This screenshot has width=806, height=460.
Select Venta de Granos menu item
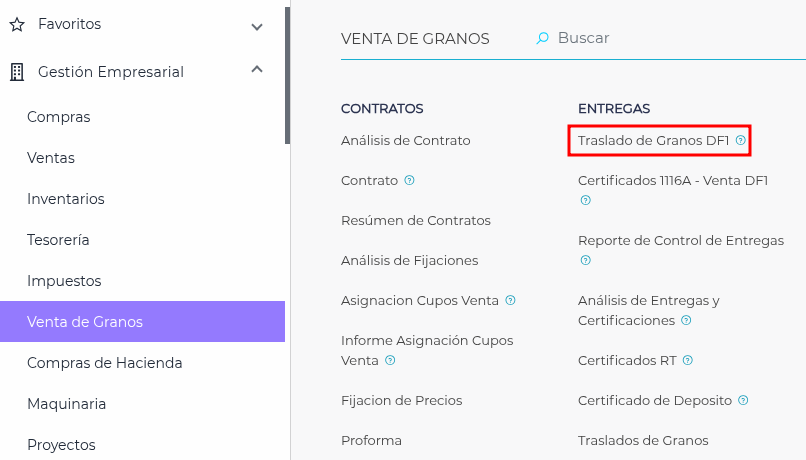pyautogui.click(x=85, y=322)
